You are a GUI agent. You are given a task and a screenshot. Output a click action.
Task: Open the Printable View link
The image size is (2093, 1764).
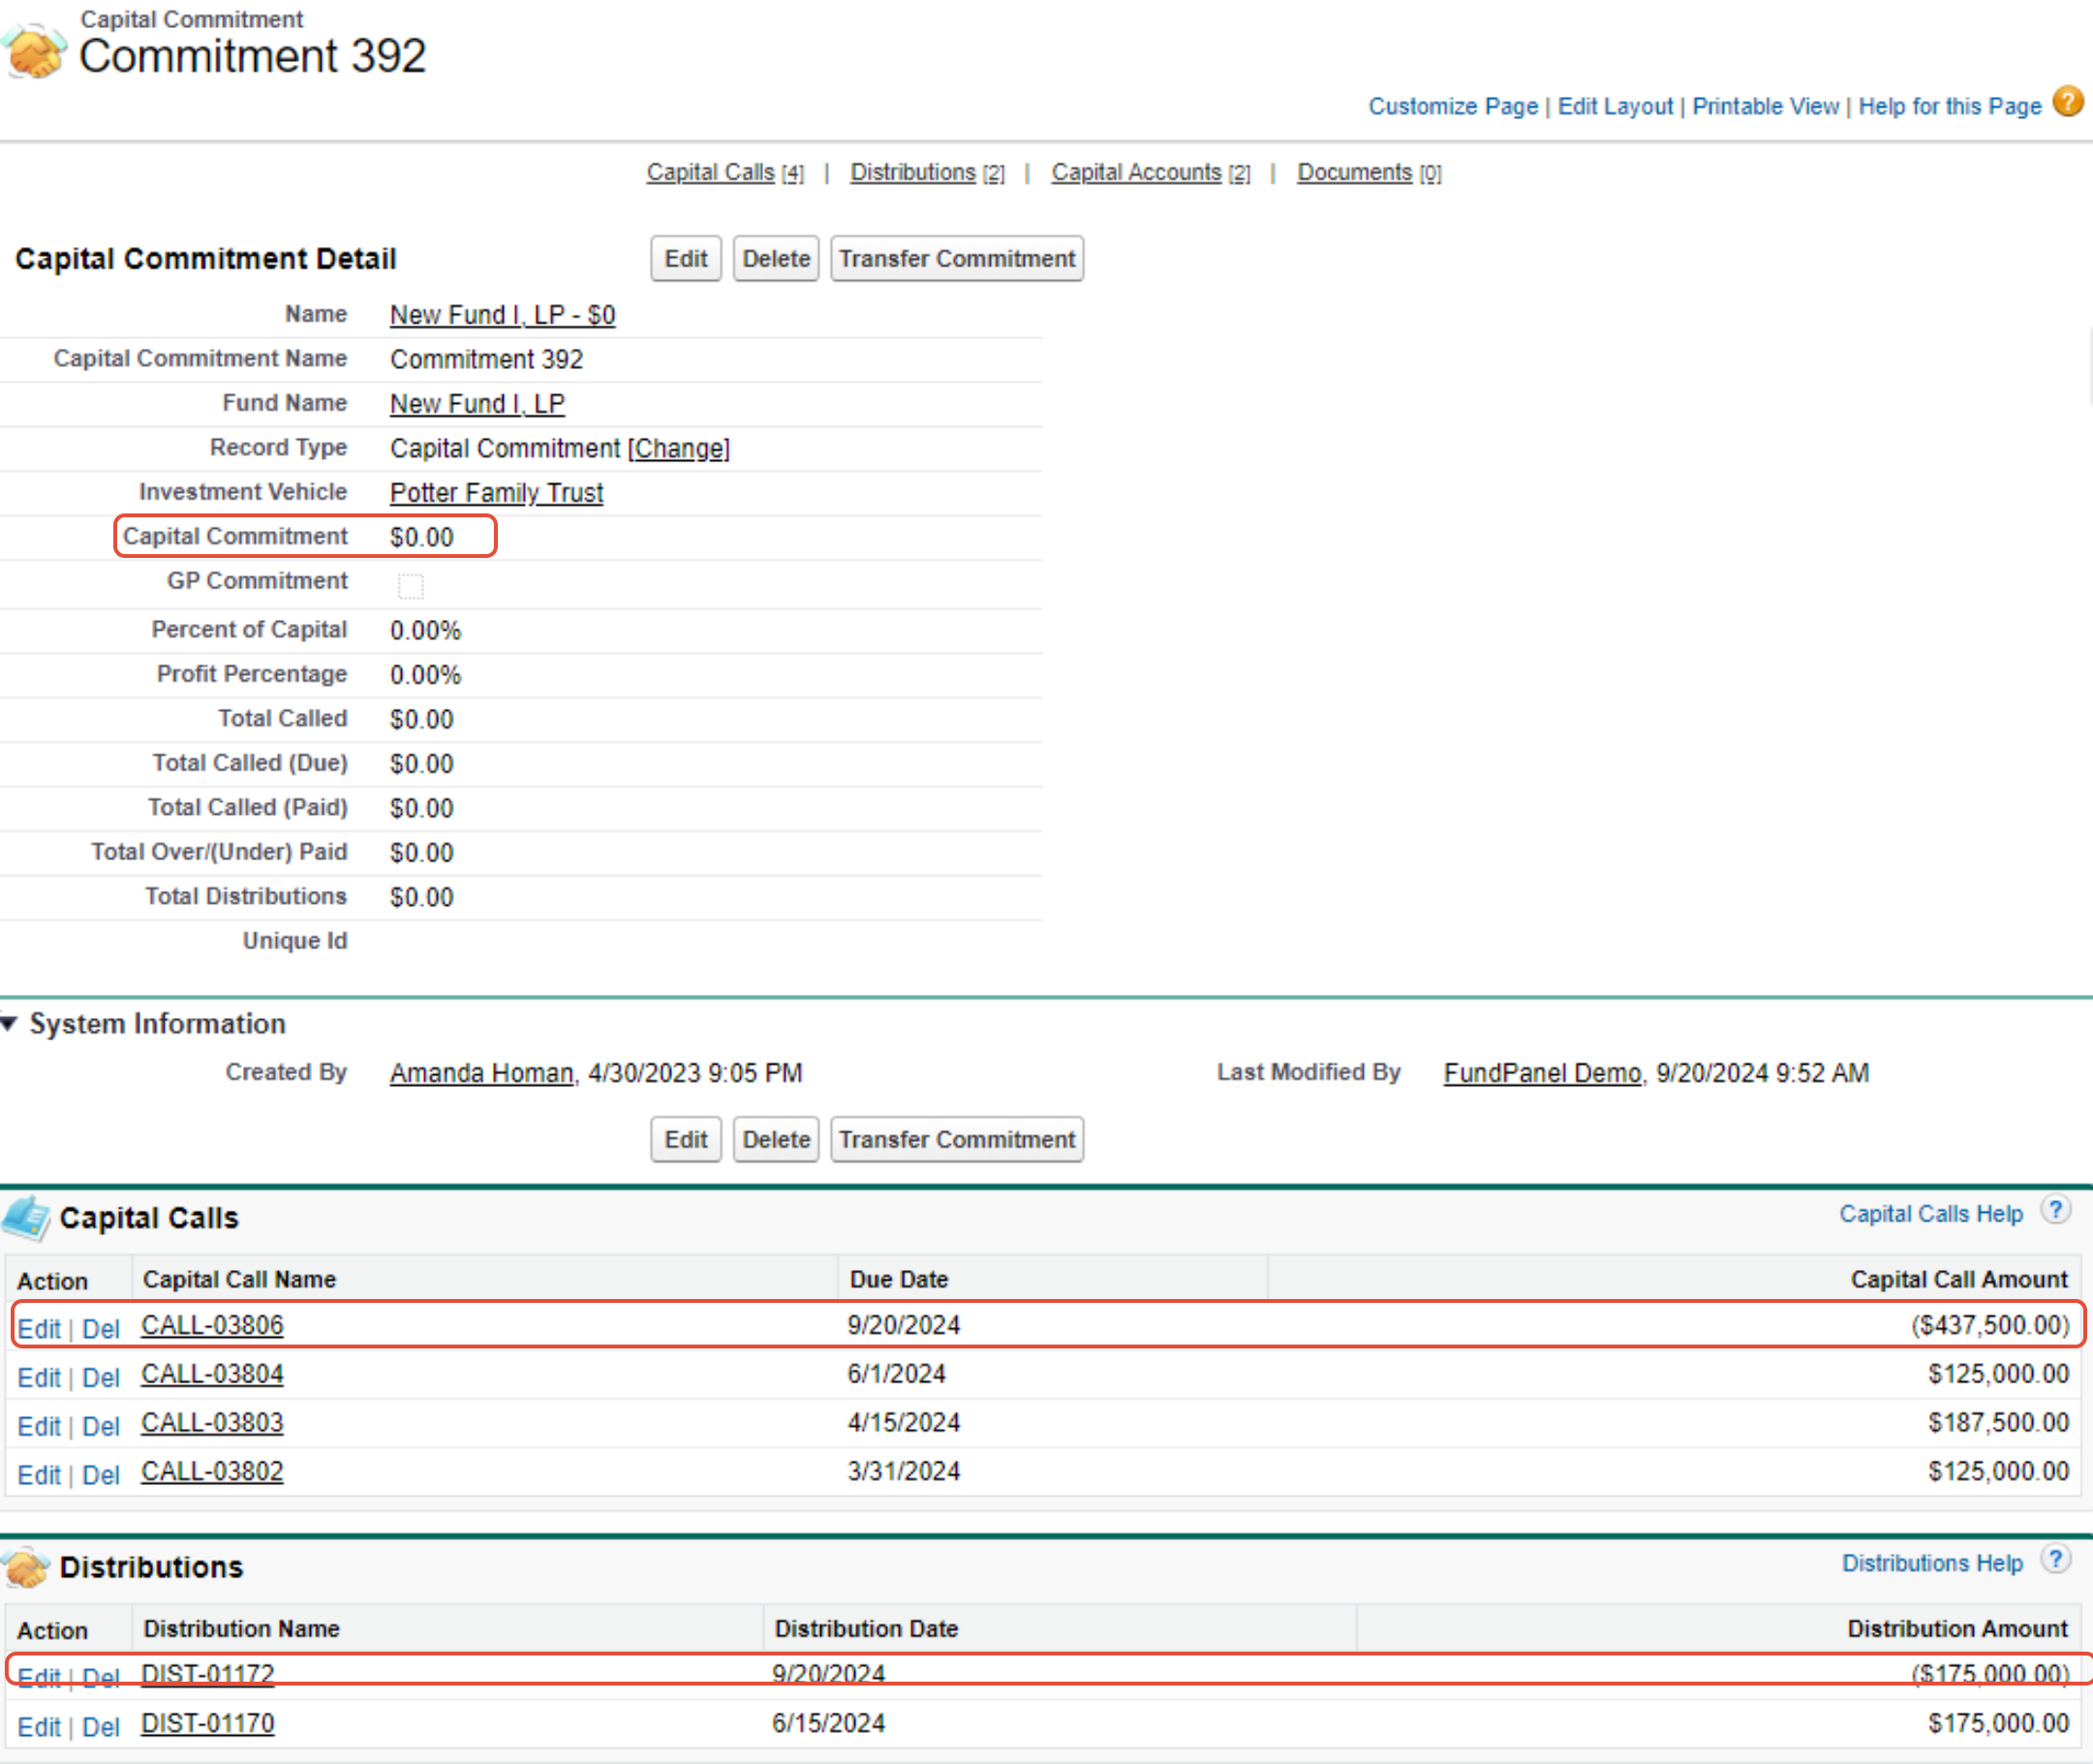pyautogui.click(x=1765, y=106)
